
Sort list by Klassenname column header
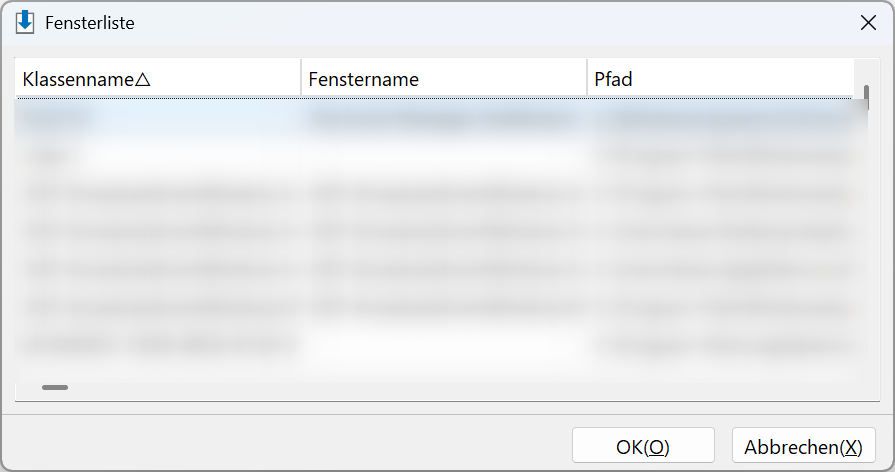[x=158, y=78]
